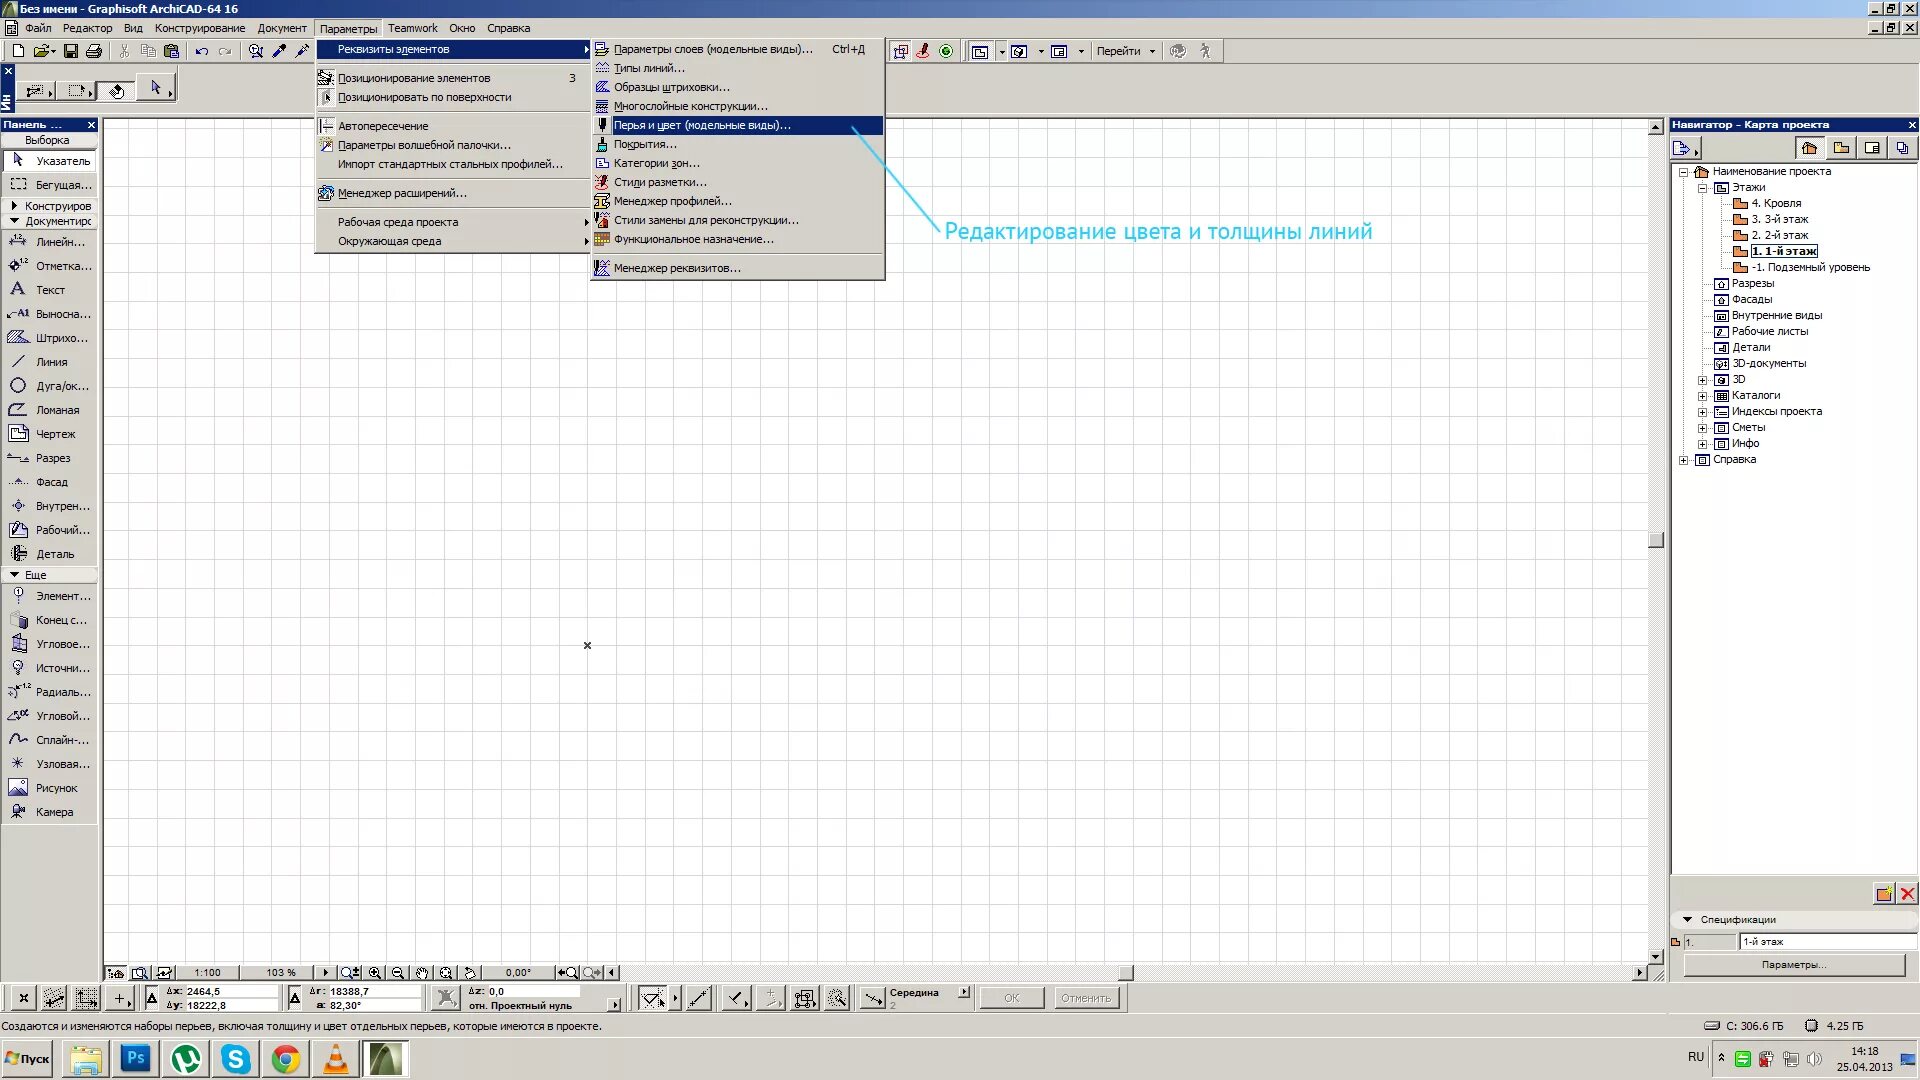Click the 1:100 scale field
Image resolution: width=1920 pixels, height=1080 pixels.
click(207, 972)
